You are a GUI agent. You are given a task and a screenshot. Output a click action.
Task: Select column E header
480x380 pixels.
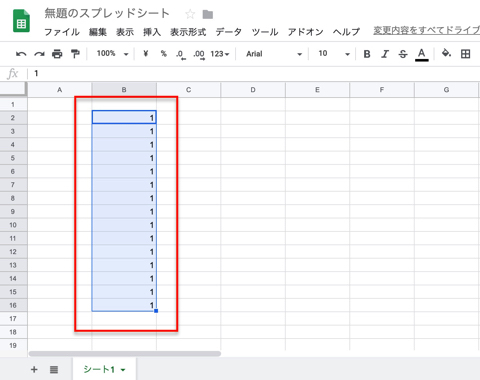click(317, 90)
